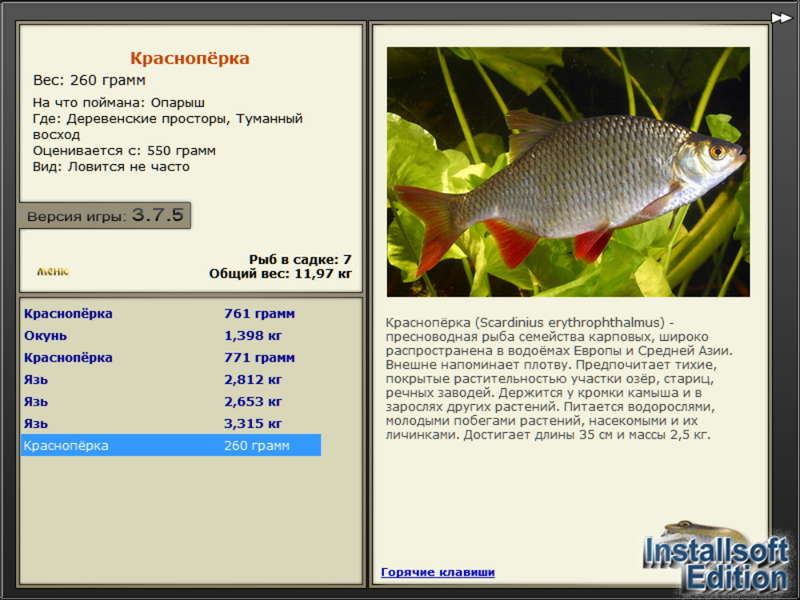Select the Окунь 1,398 кг row
This screenshot has height=600, width=800.
click(x=171, y=335)
